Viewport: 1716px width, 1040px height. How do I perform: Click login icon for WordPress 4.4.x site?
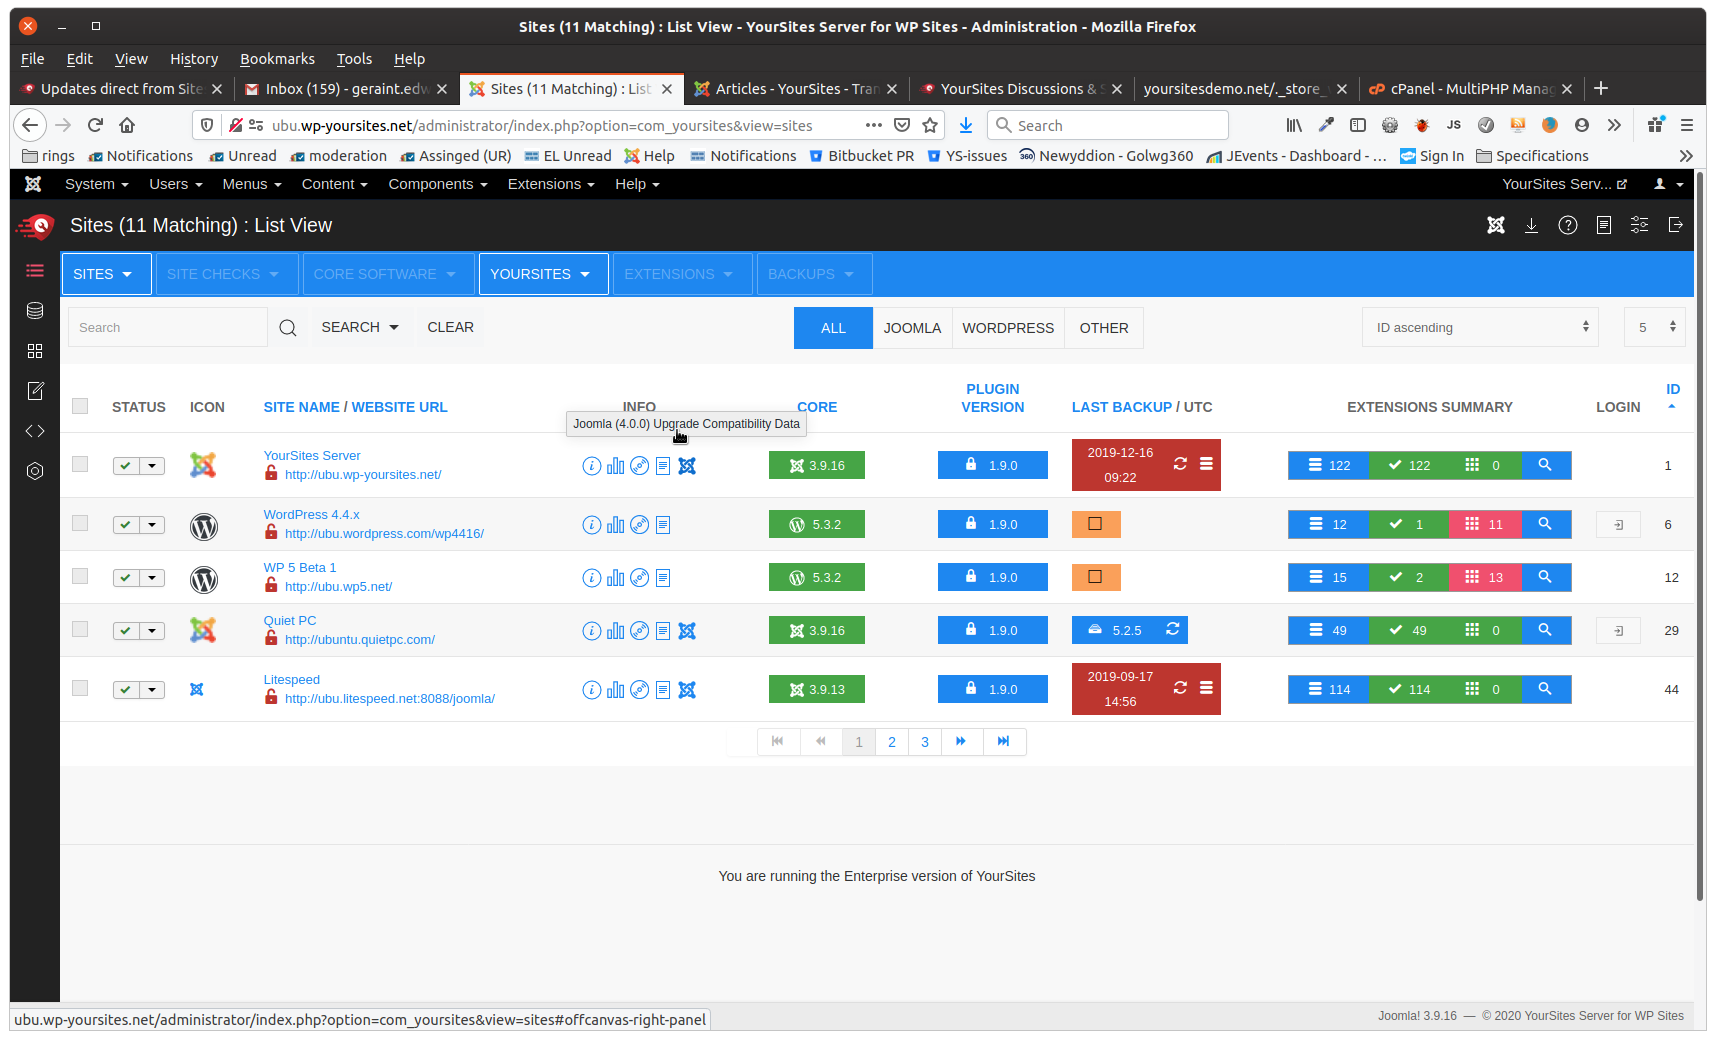tap(1618, 525)
